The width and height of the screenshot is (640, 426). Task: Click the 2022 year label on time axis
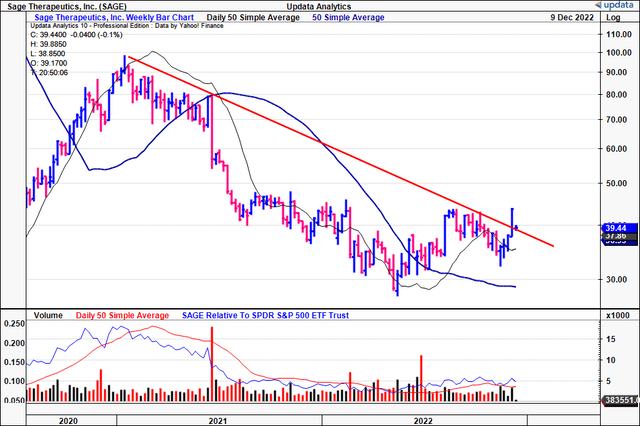[x=423, y=421]
